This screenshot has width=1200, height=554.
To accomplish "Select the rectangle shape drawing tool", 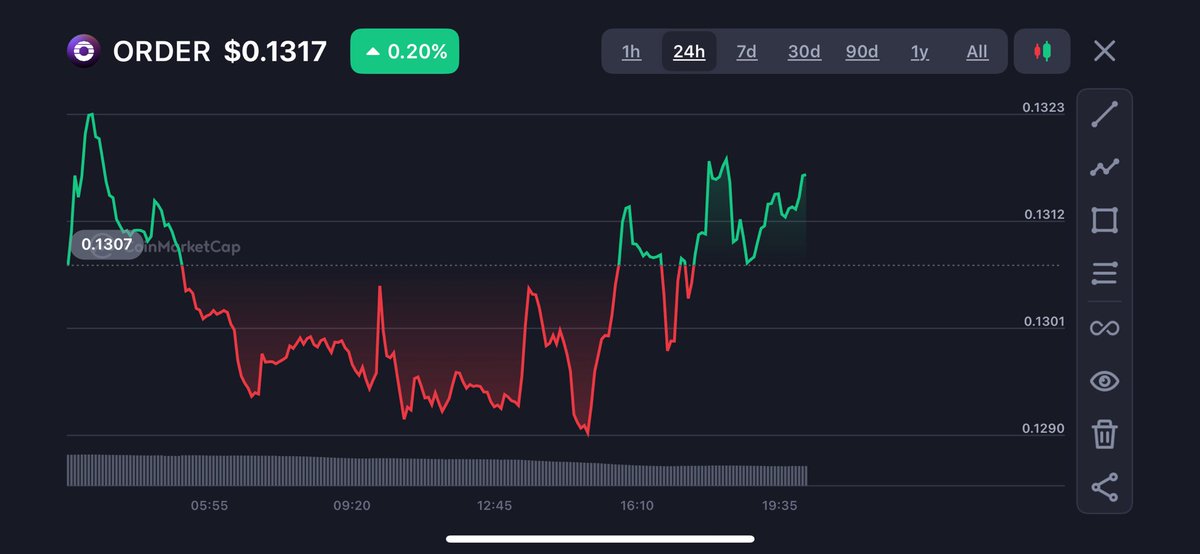I will (x=1104, y=221).
